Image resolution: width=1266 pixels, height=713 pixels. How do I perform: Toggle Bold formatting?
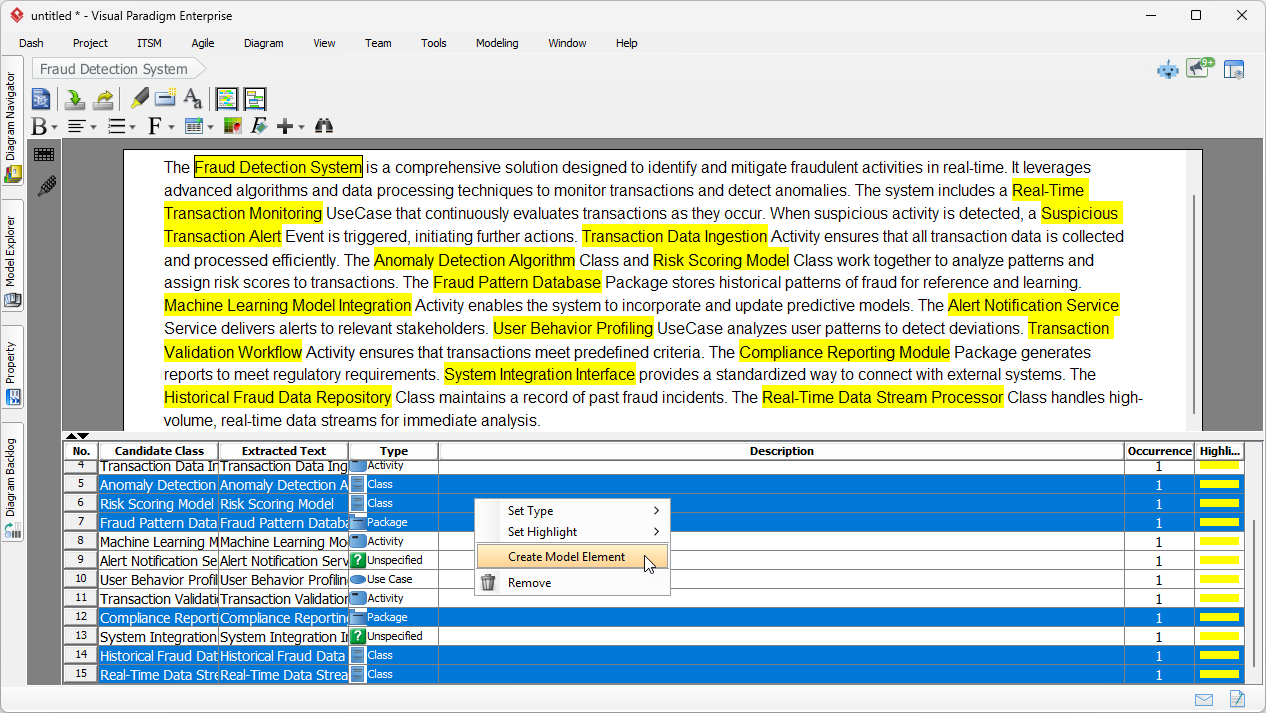pos(40,126)
